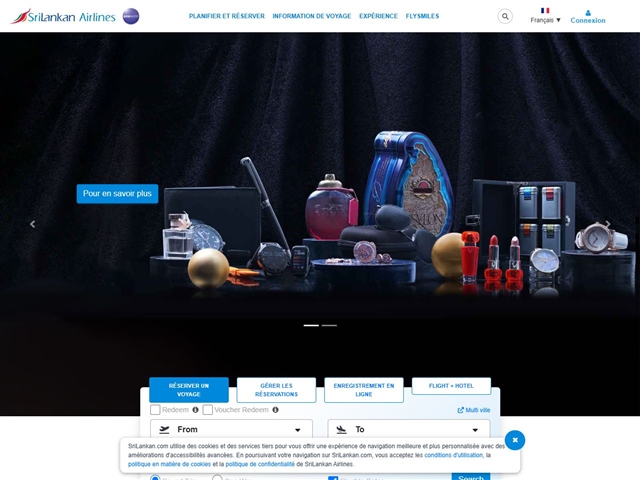Select the second carousel slide indicator

coord(329,325)
